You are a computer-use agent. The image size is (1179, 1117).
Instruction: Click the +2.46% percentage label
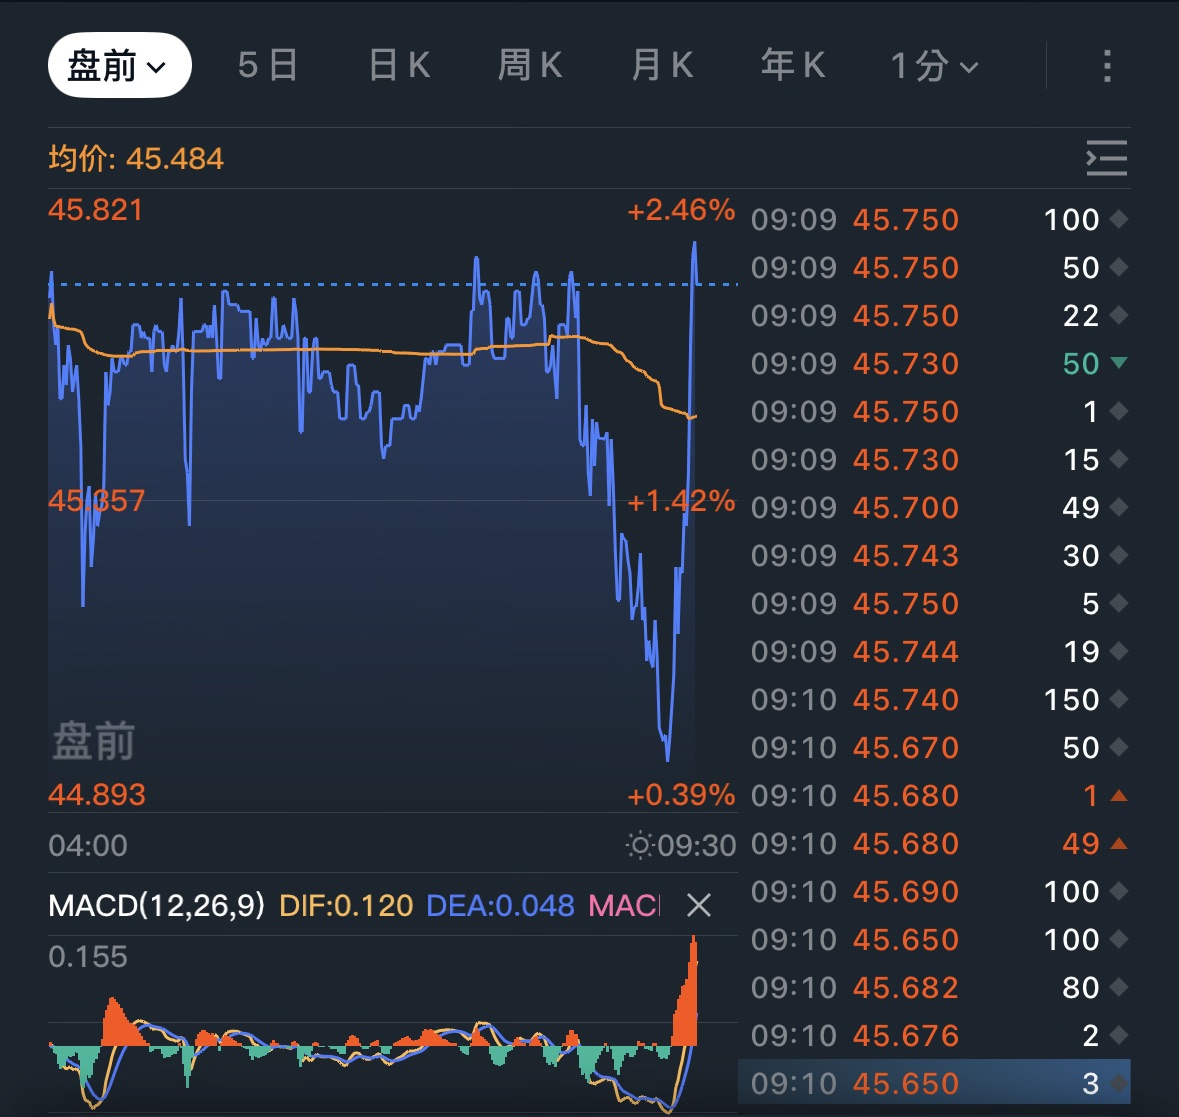680,210
